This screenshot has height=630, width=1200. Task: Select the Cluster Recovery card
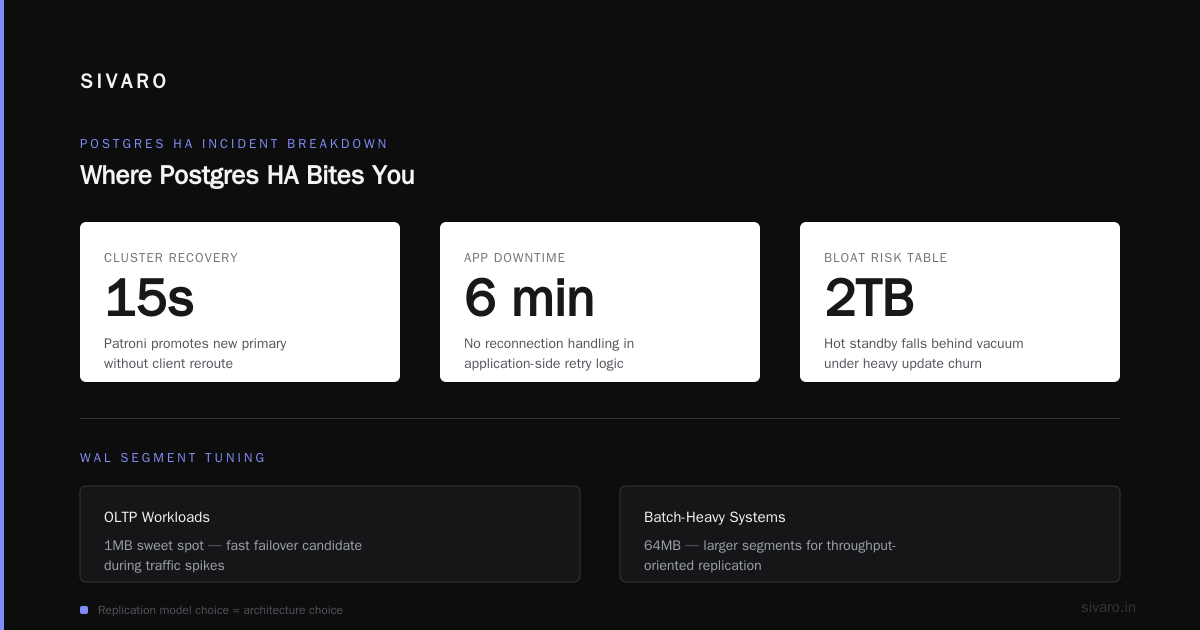[240, 302]
